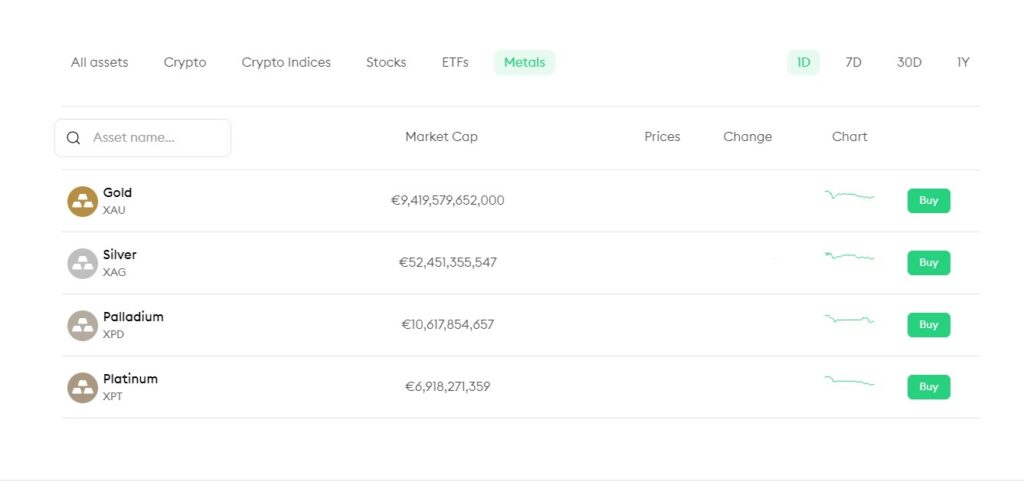The height and width of the screenshot is (486, 1024).
Task: Open the ETFs tab
Action: coord(455,63)
